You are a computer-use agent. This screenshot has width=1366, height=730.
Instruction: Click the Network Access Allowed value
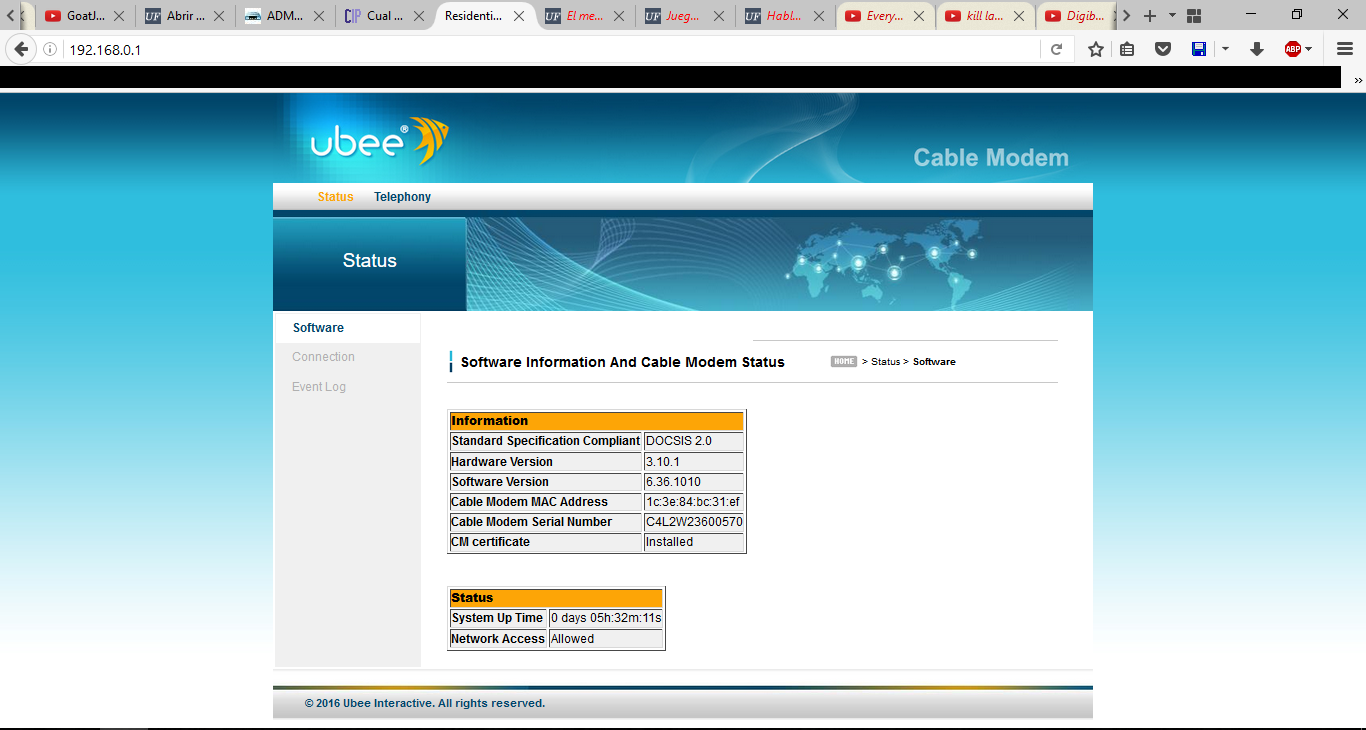(x=606, y=639)
